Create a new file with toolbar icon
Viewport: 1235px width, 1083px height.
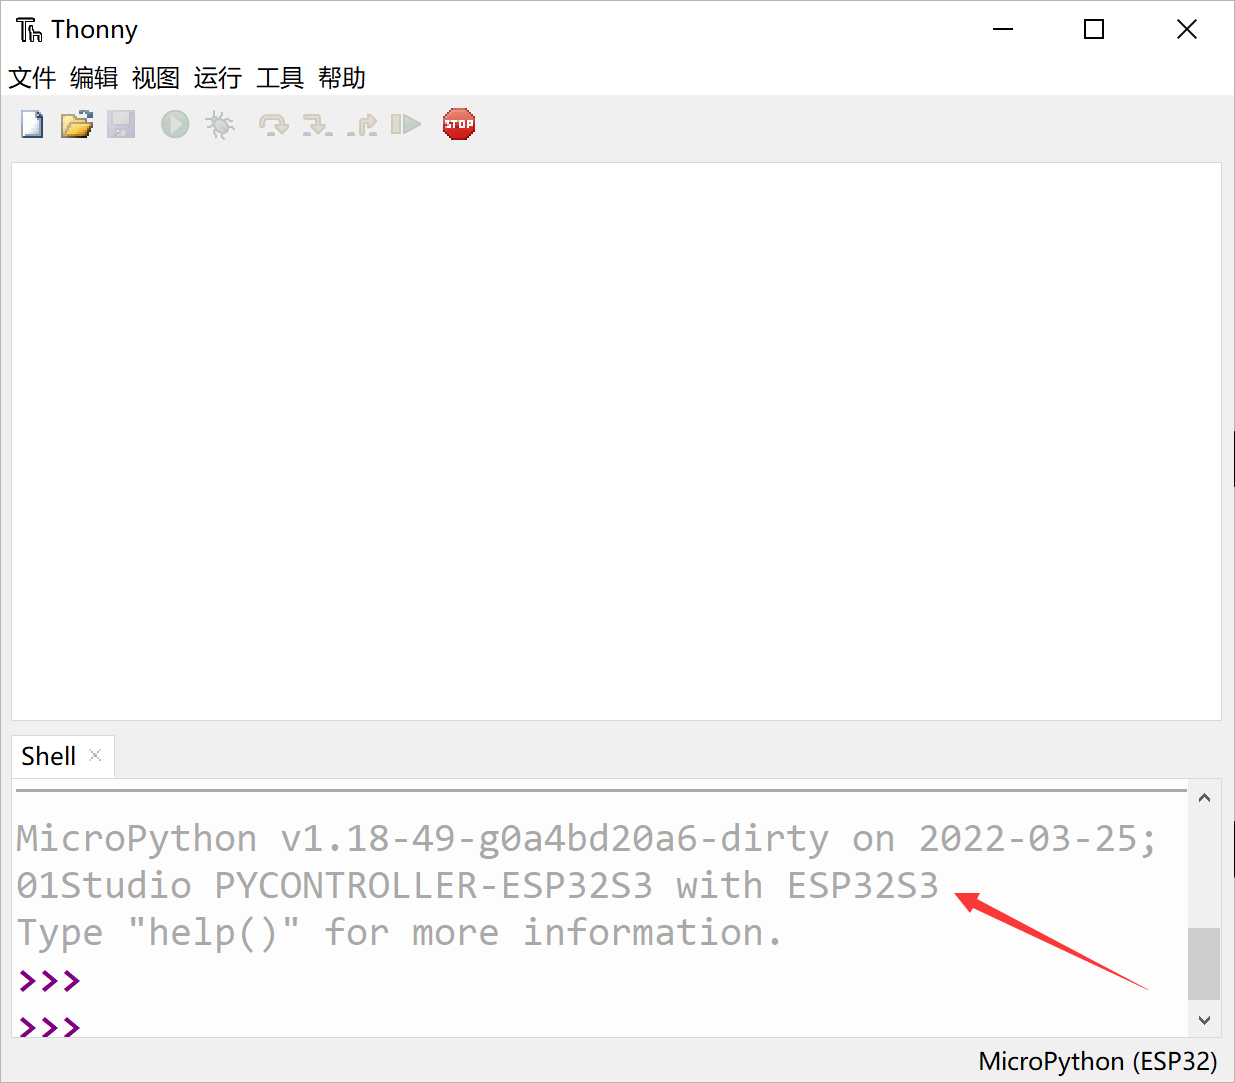(32, 125)
